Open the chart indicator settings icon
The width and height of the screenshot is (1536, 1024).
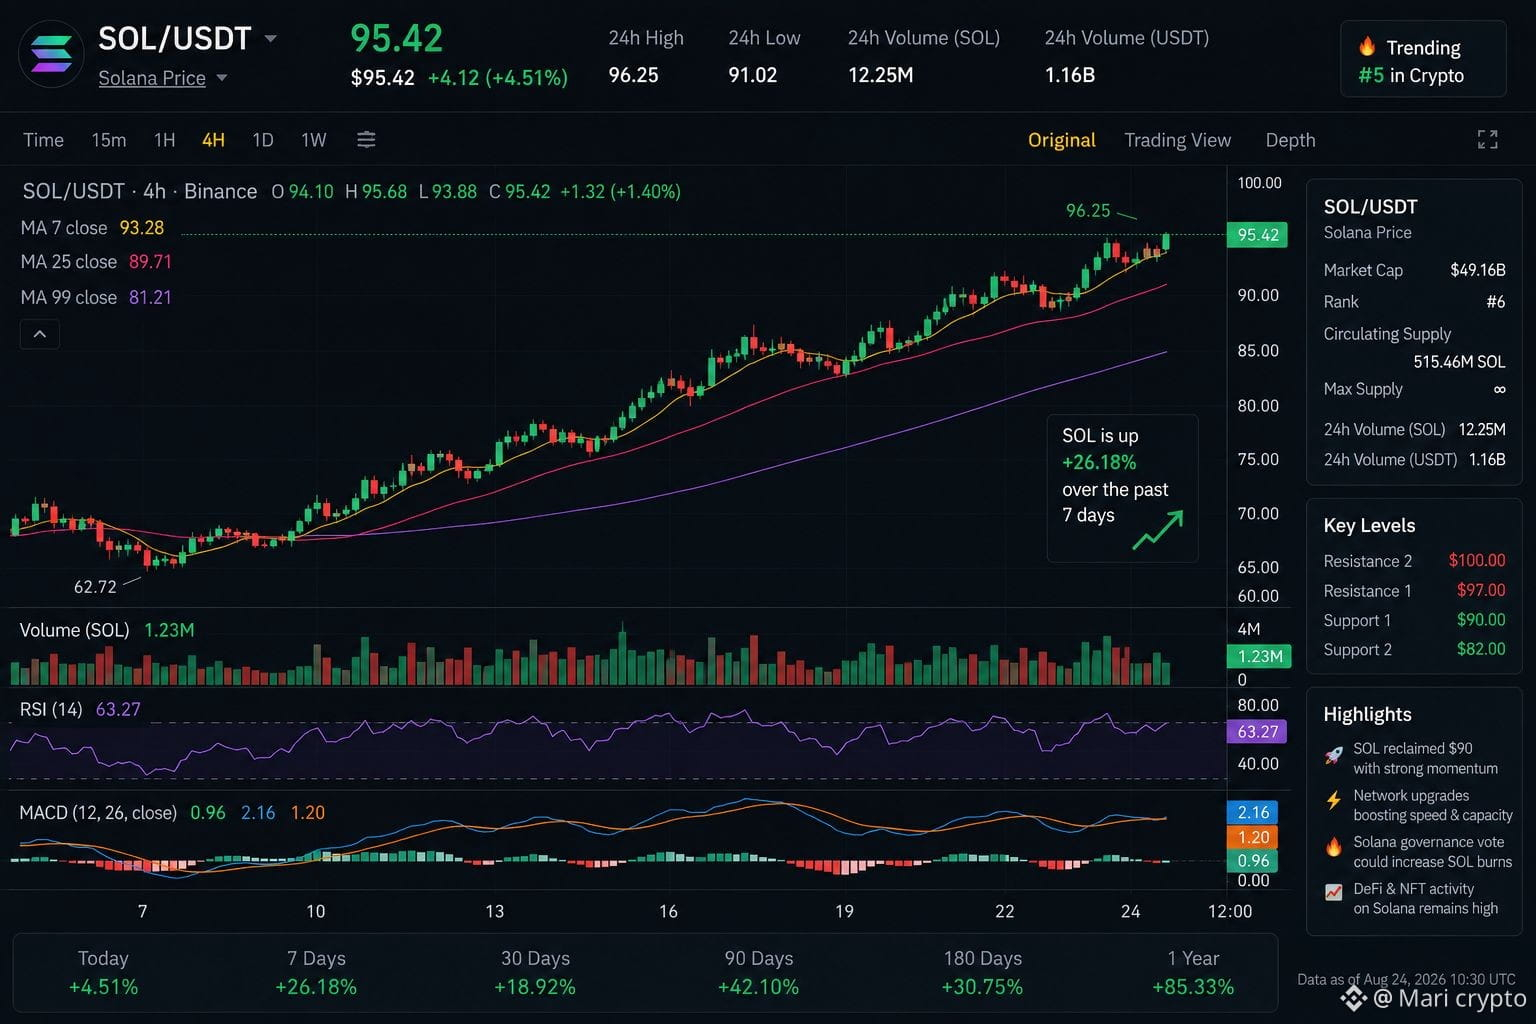click(x=366, y=140)
